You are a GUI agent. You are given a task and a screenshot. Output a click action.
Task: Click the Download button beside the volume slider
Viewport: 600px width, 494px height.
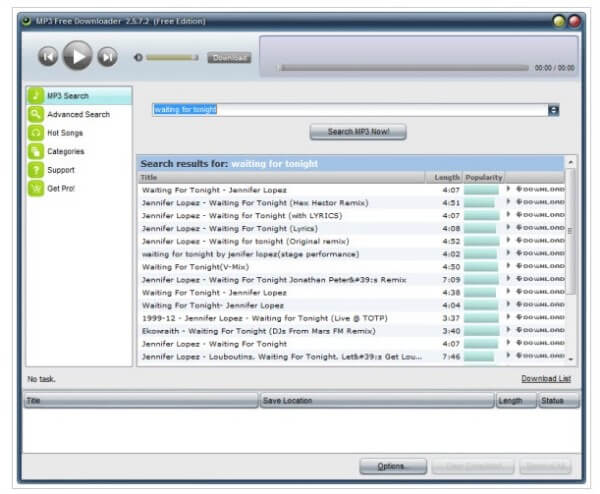point(229,58)
